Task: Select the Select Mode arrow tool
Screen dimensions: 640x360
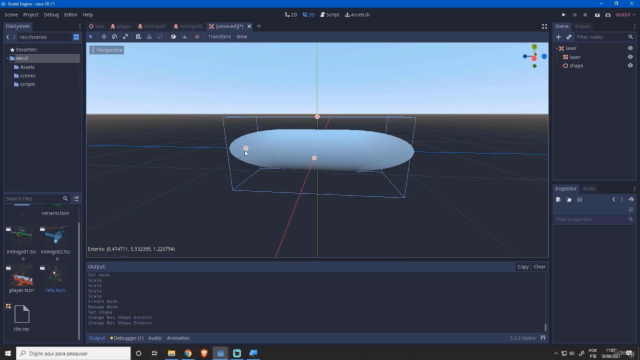Action: pos(91,37)
